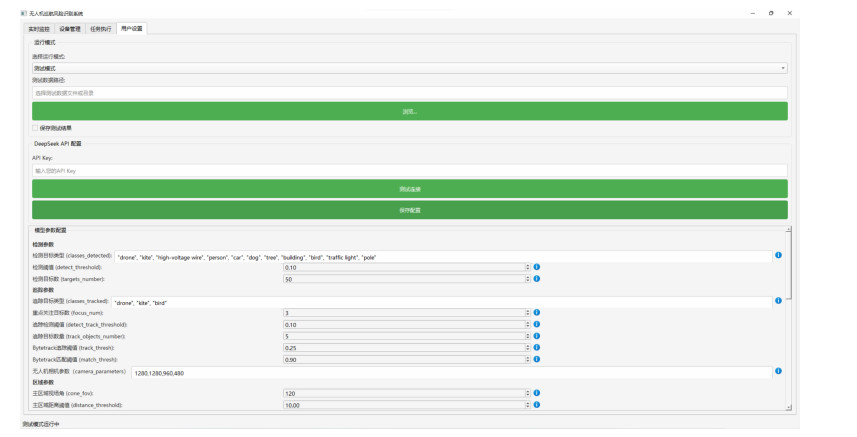Viewport: 857px width, 437px height.
Task: Go to the 任务执行 tab
Action: pyautogui.click(x=101, y=29)
